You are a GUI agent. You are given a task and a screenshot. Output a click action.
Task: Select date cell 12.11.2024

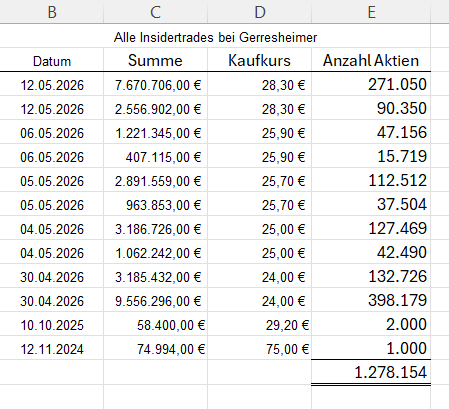click(x=52, y=349)
